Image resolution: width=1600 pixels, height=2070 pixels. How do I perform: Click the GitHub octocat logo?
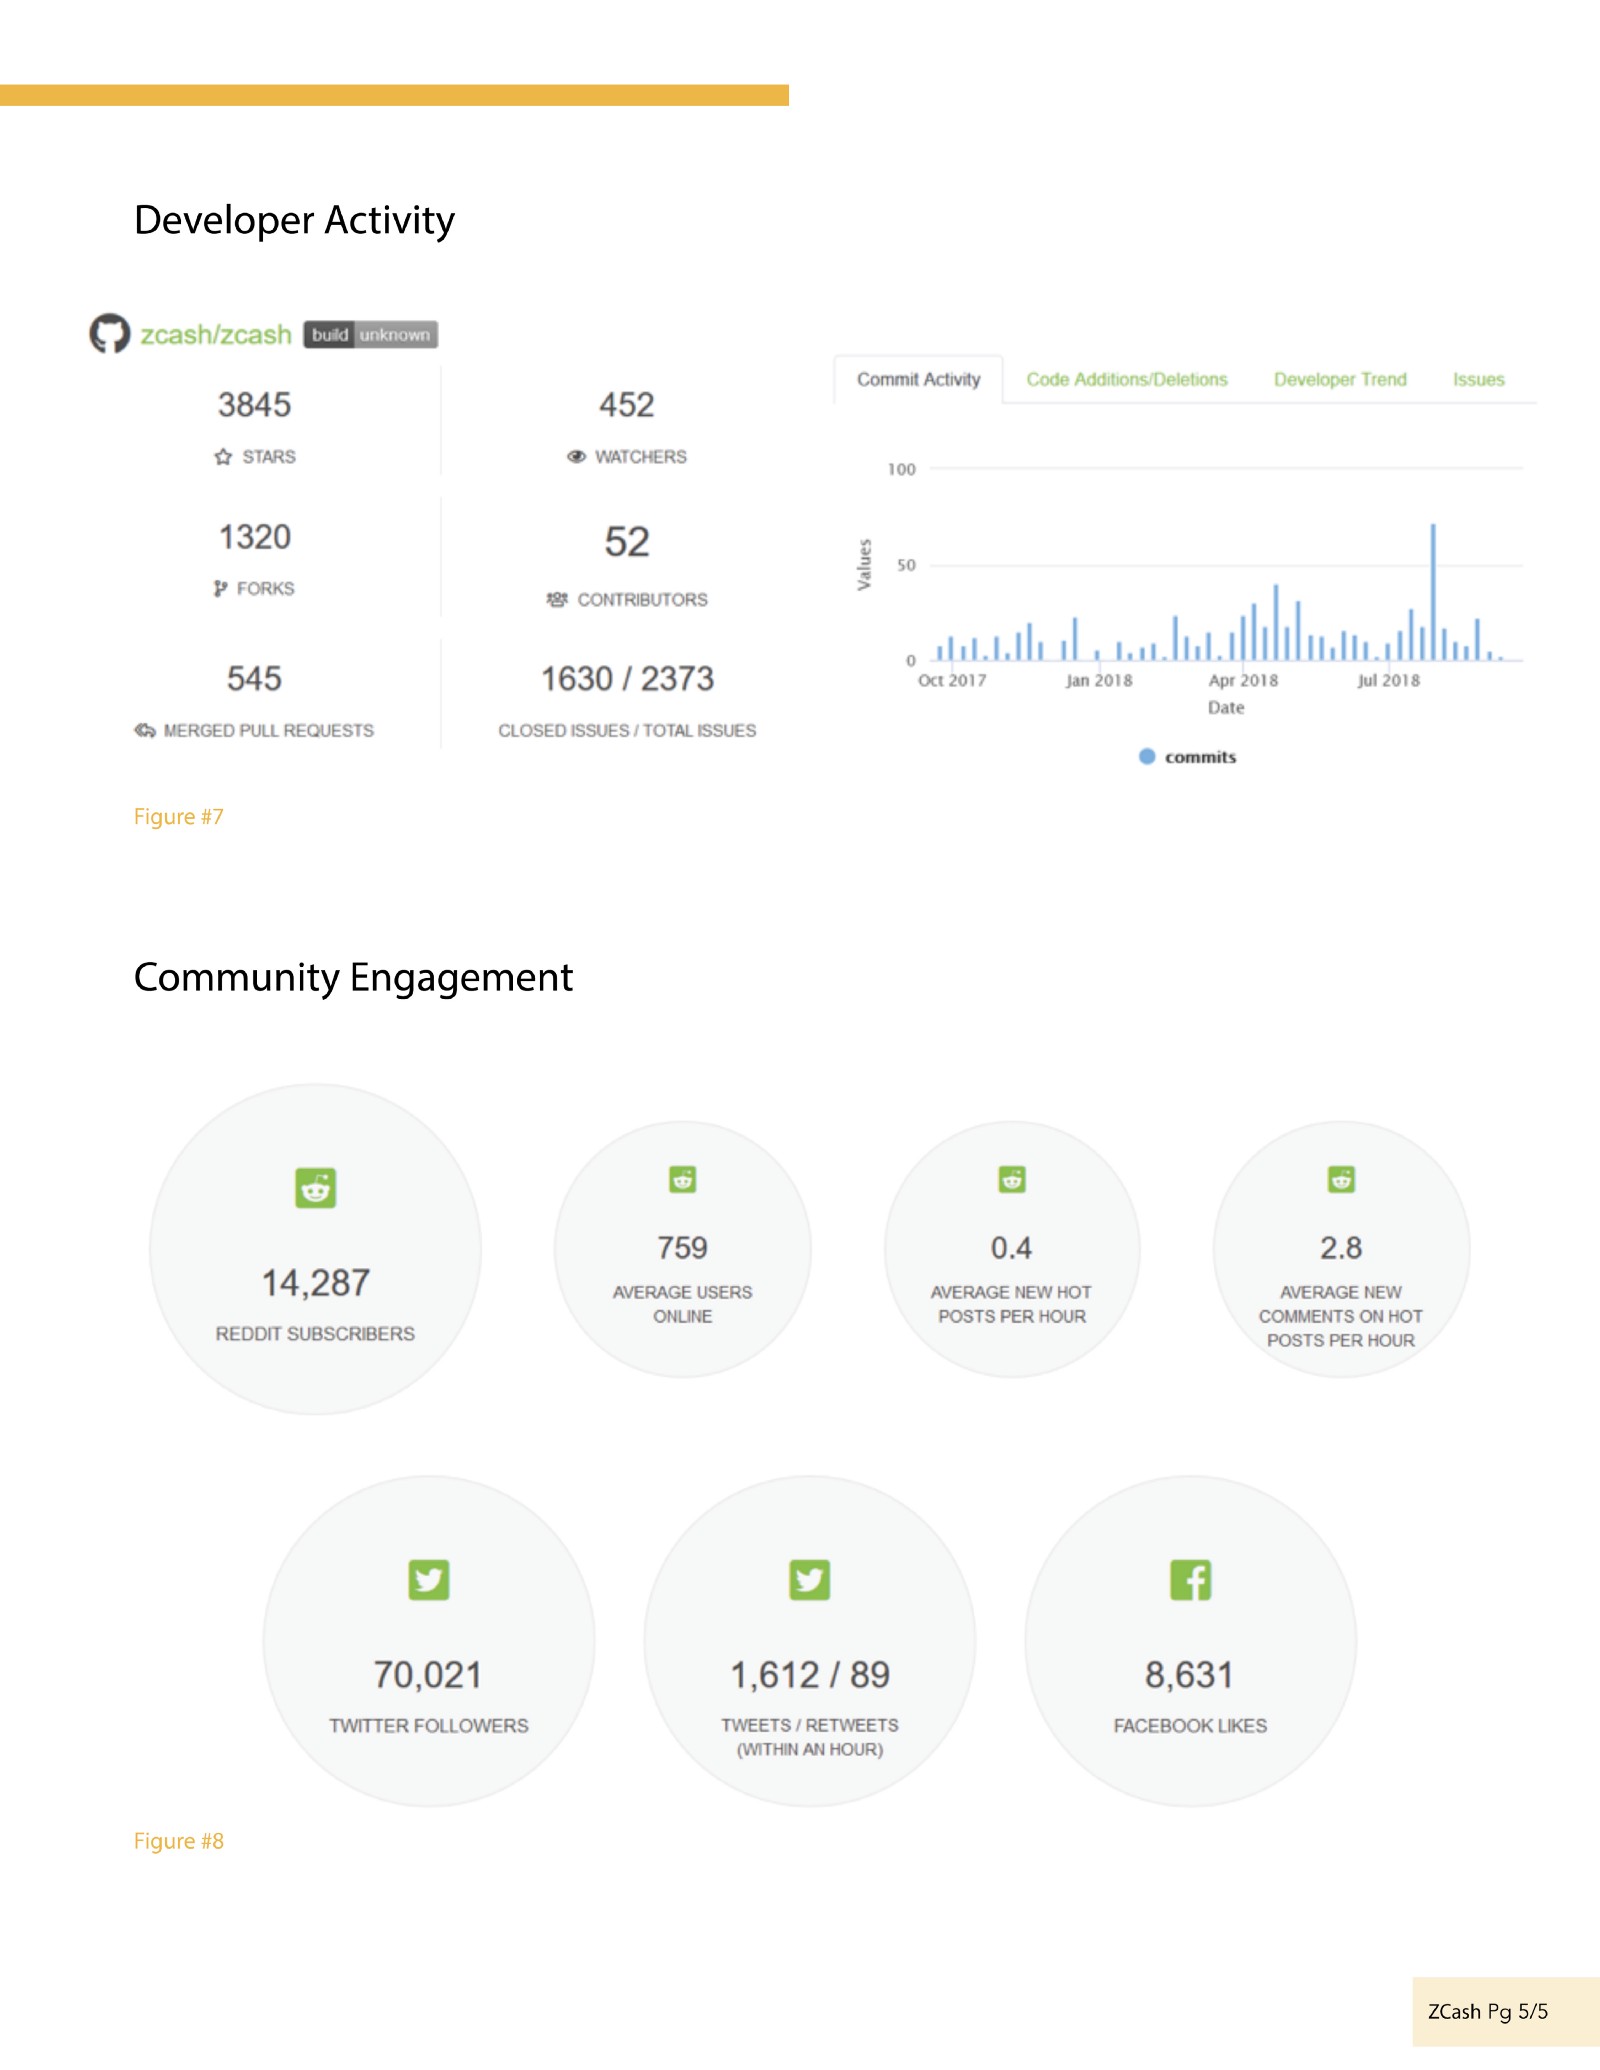coord(110,334)
